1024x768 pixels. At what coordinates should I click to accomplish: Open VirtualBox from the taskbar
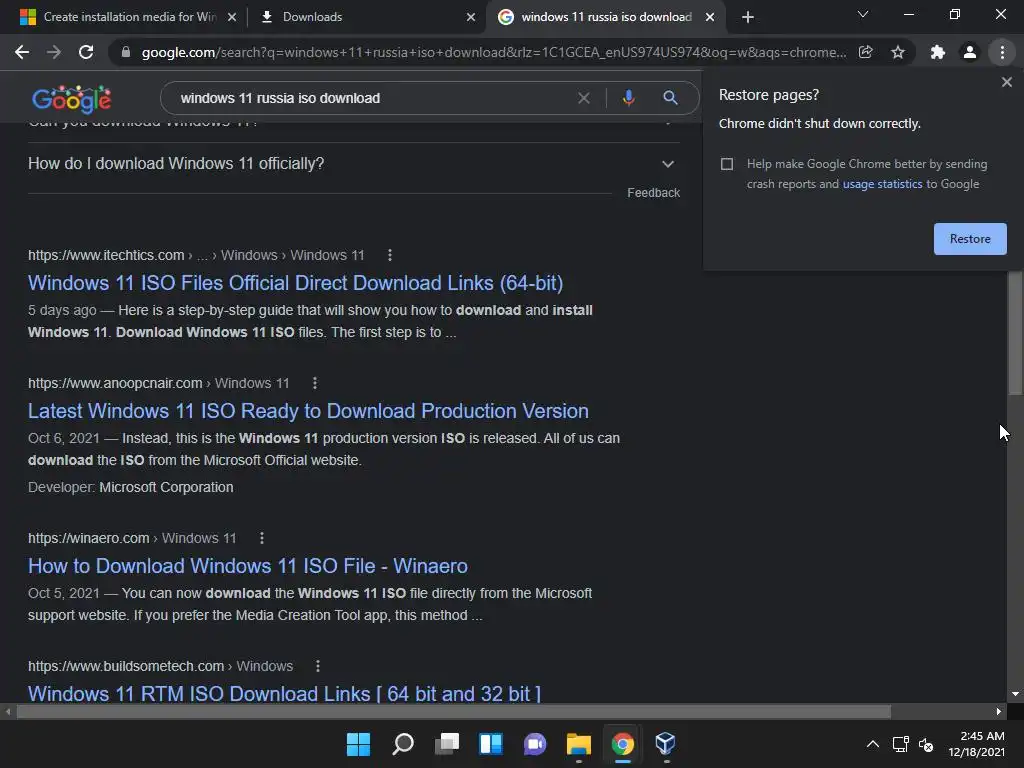tap(665, 744)
